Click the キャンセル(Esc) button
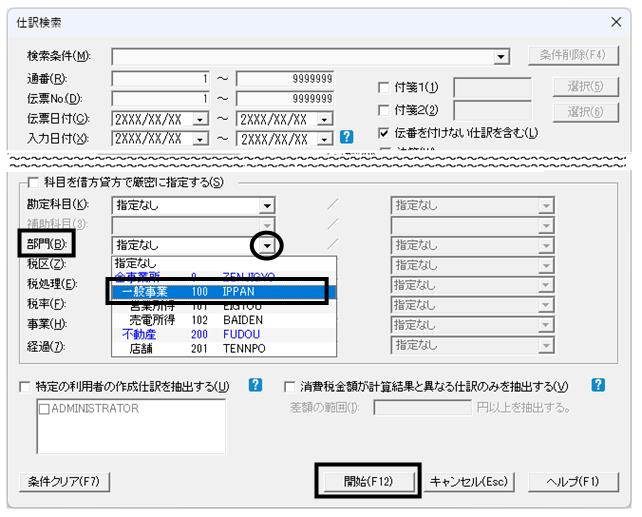The image size is (642, 517). [x=469, y=481]
